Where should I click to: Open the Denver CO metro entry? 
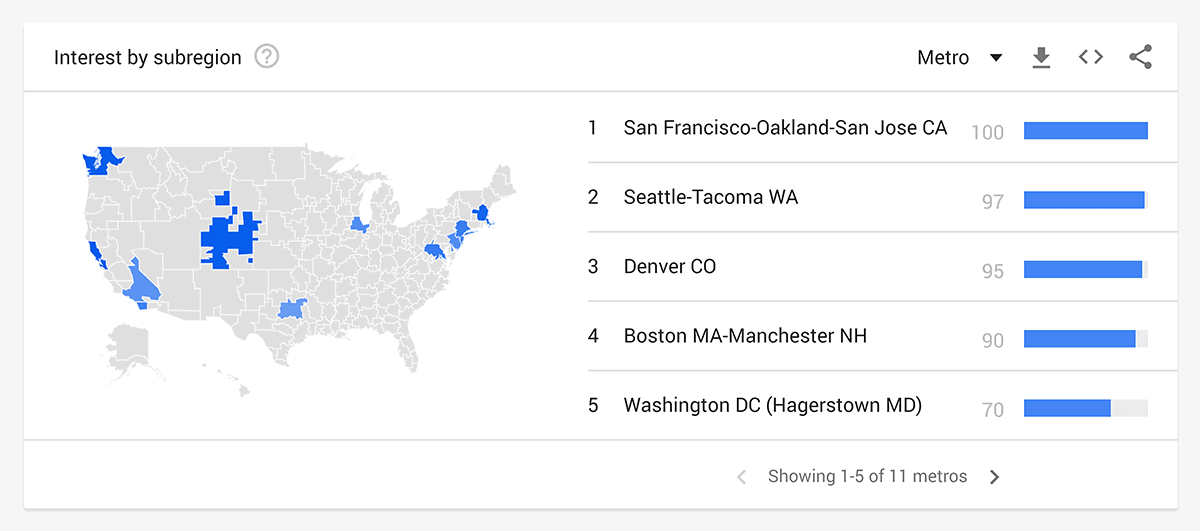(x=868, y=267)
